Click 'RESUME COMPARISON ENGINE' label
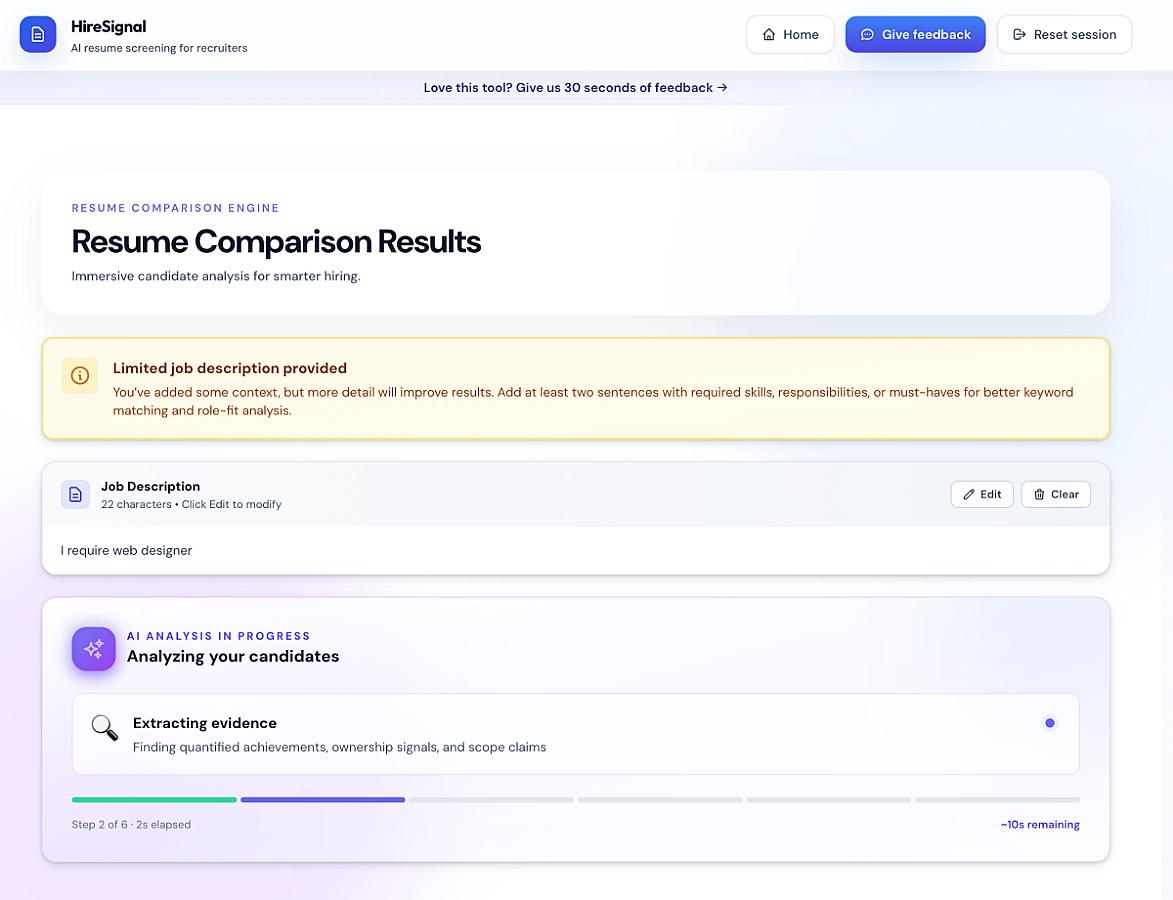 tap(175, 208)
